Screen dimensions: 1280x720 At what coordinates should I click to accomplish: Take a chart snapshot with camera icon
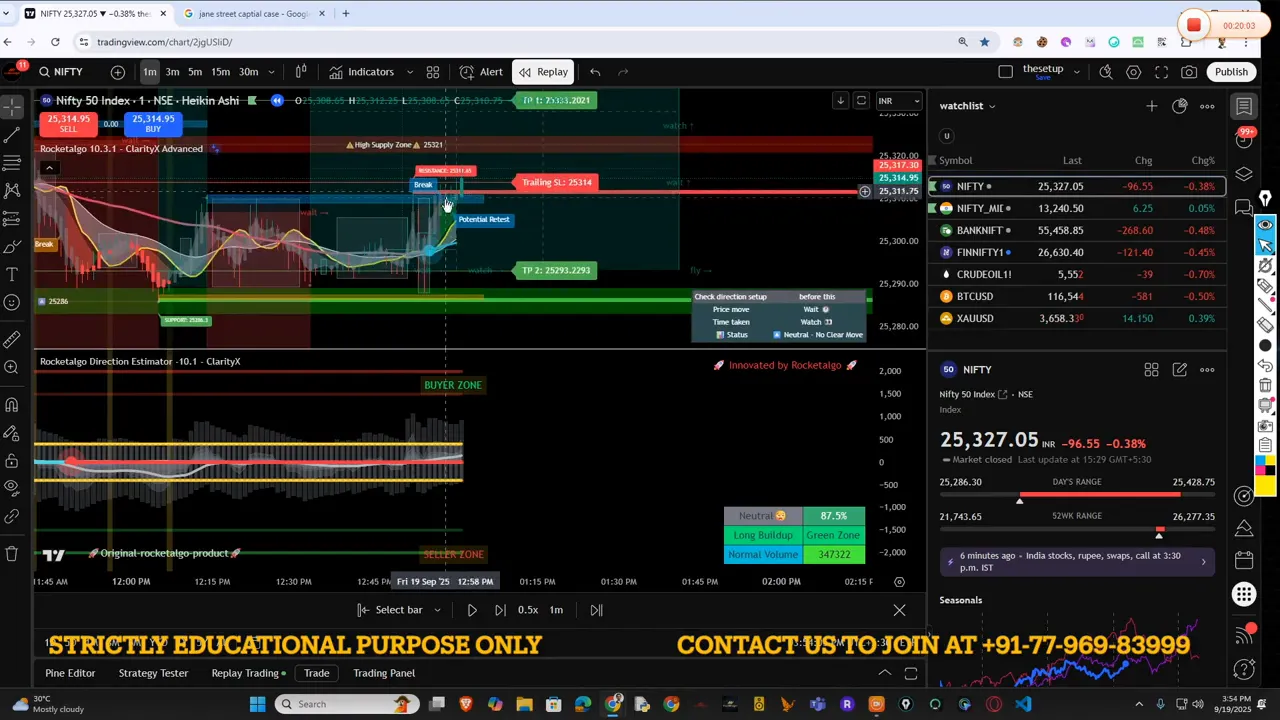[1189, 72]
